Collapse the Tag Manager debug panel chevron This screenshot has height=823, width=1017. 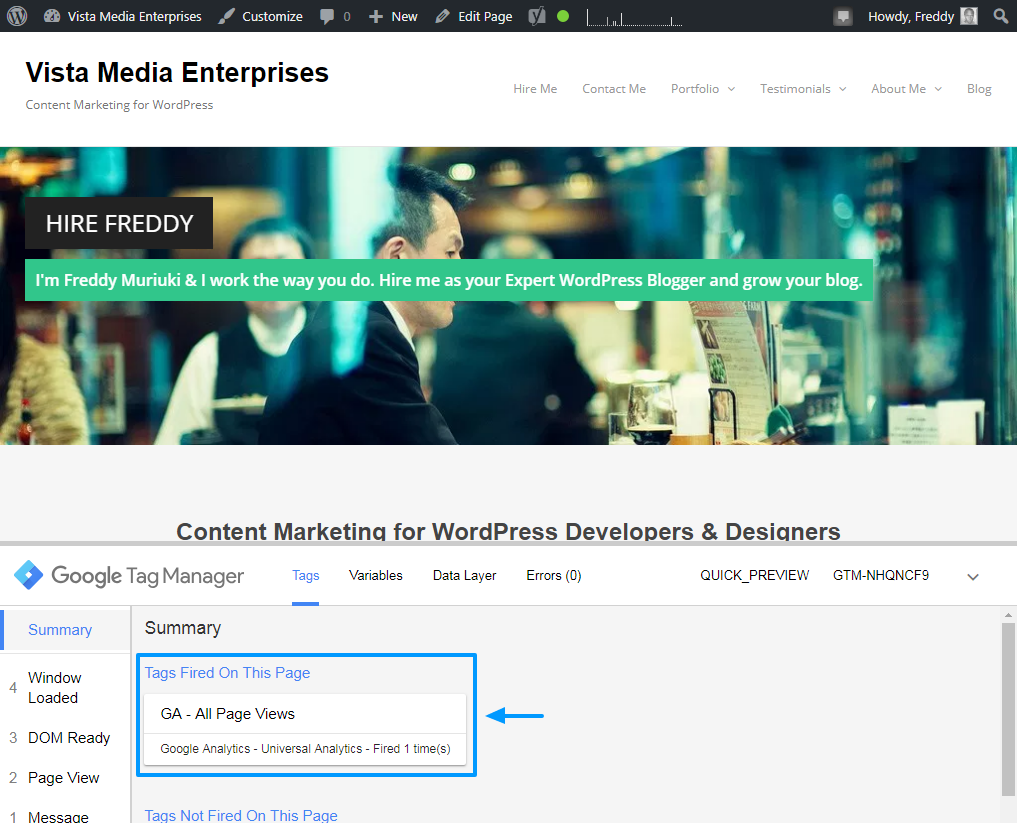point(973,576)
